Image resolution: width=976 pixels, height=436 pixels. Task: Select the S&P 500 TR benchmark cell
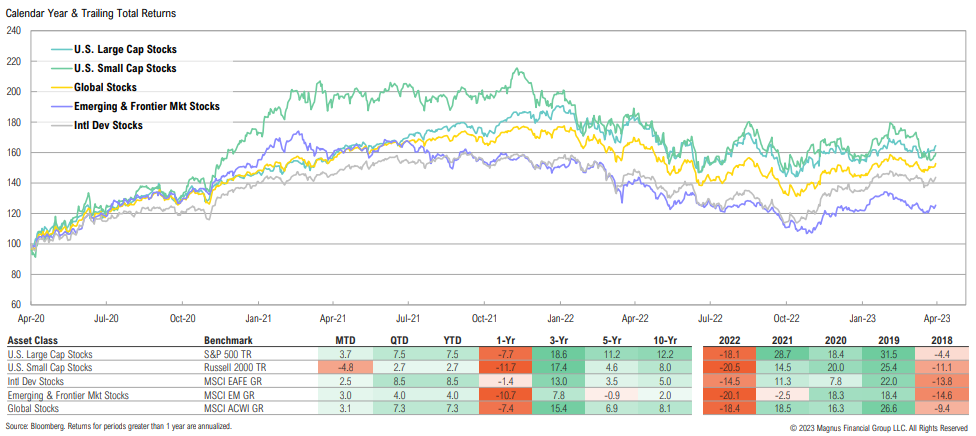[228, 353]
